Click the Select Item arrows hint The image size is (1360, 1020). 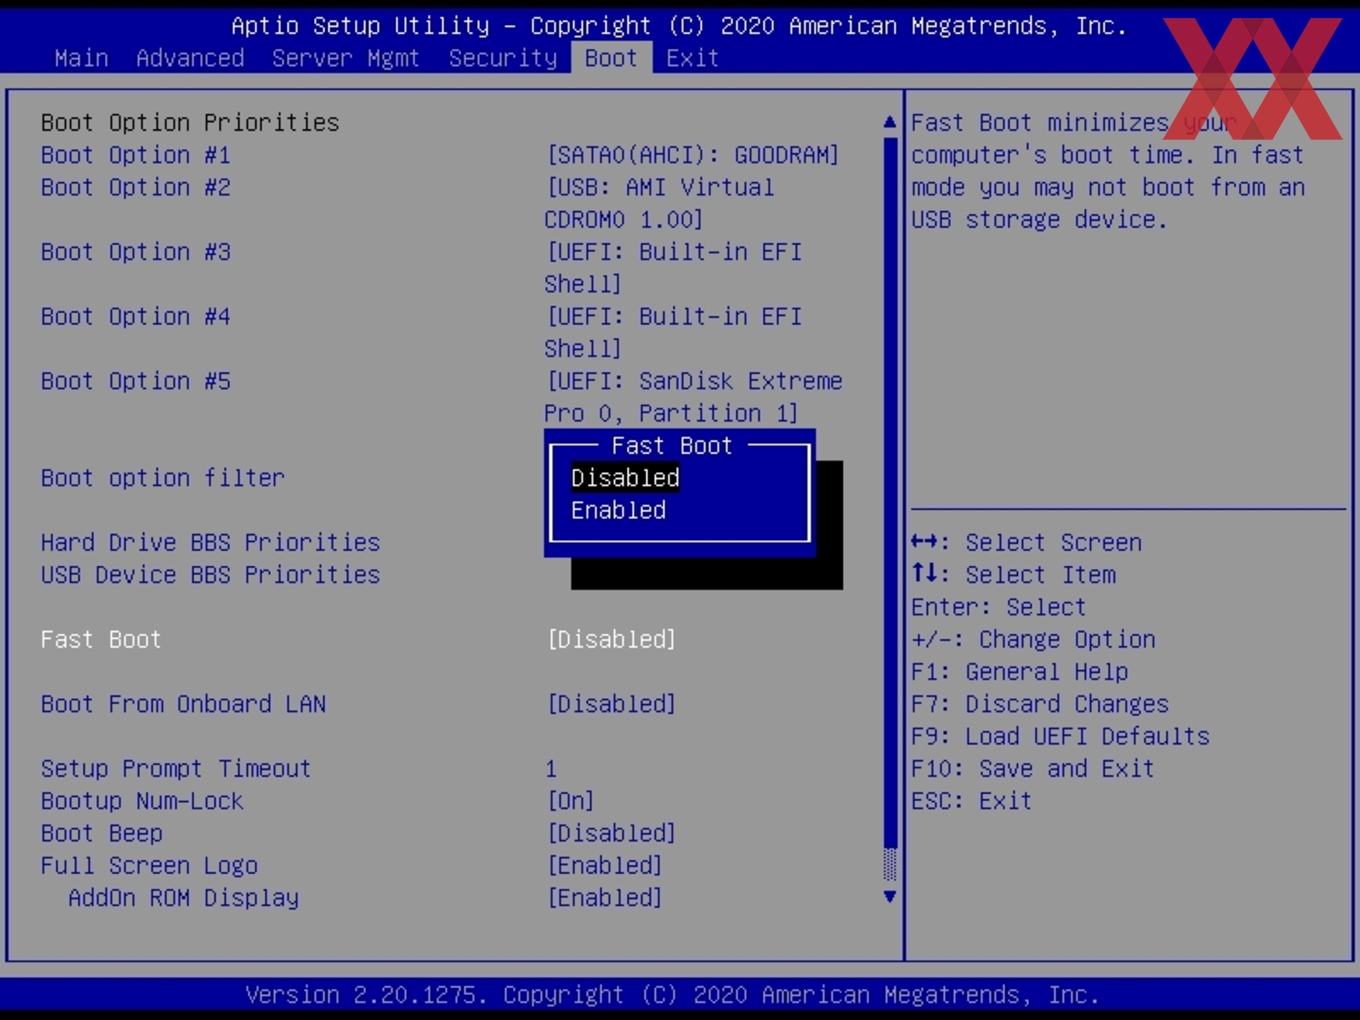(1013, 575)
